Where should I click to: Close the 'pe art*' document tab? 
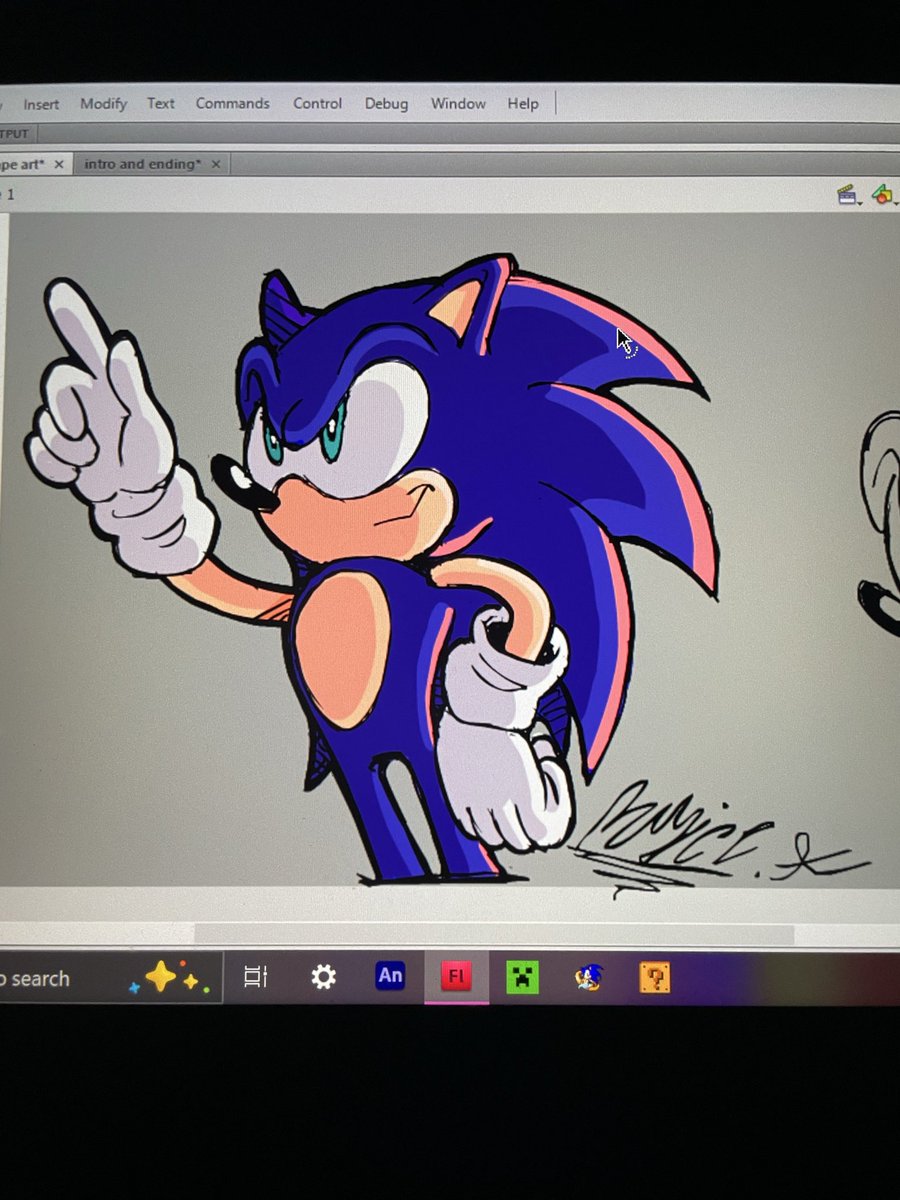pyautogui.click(x=58, y=164)
